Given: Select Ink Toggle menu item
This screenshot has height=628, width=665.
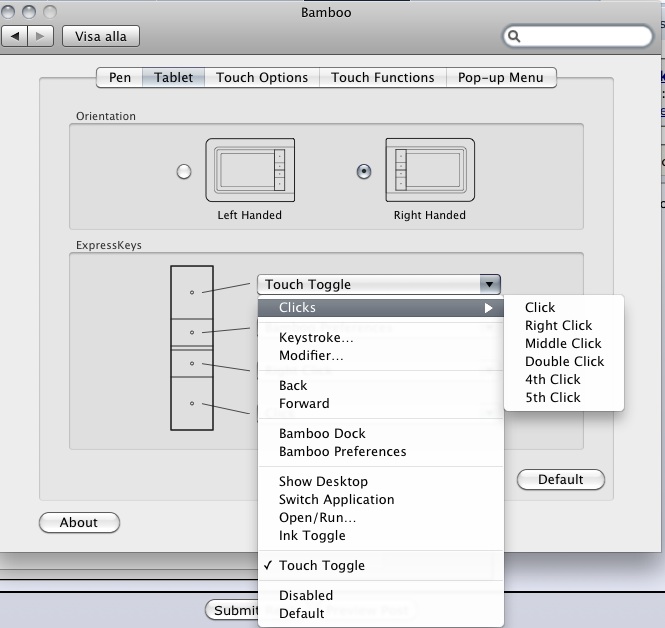Looking at the screenshot, I should point(380,536).
